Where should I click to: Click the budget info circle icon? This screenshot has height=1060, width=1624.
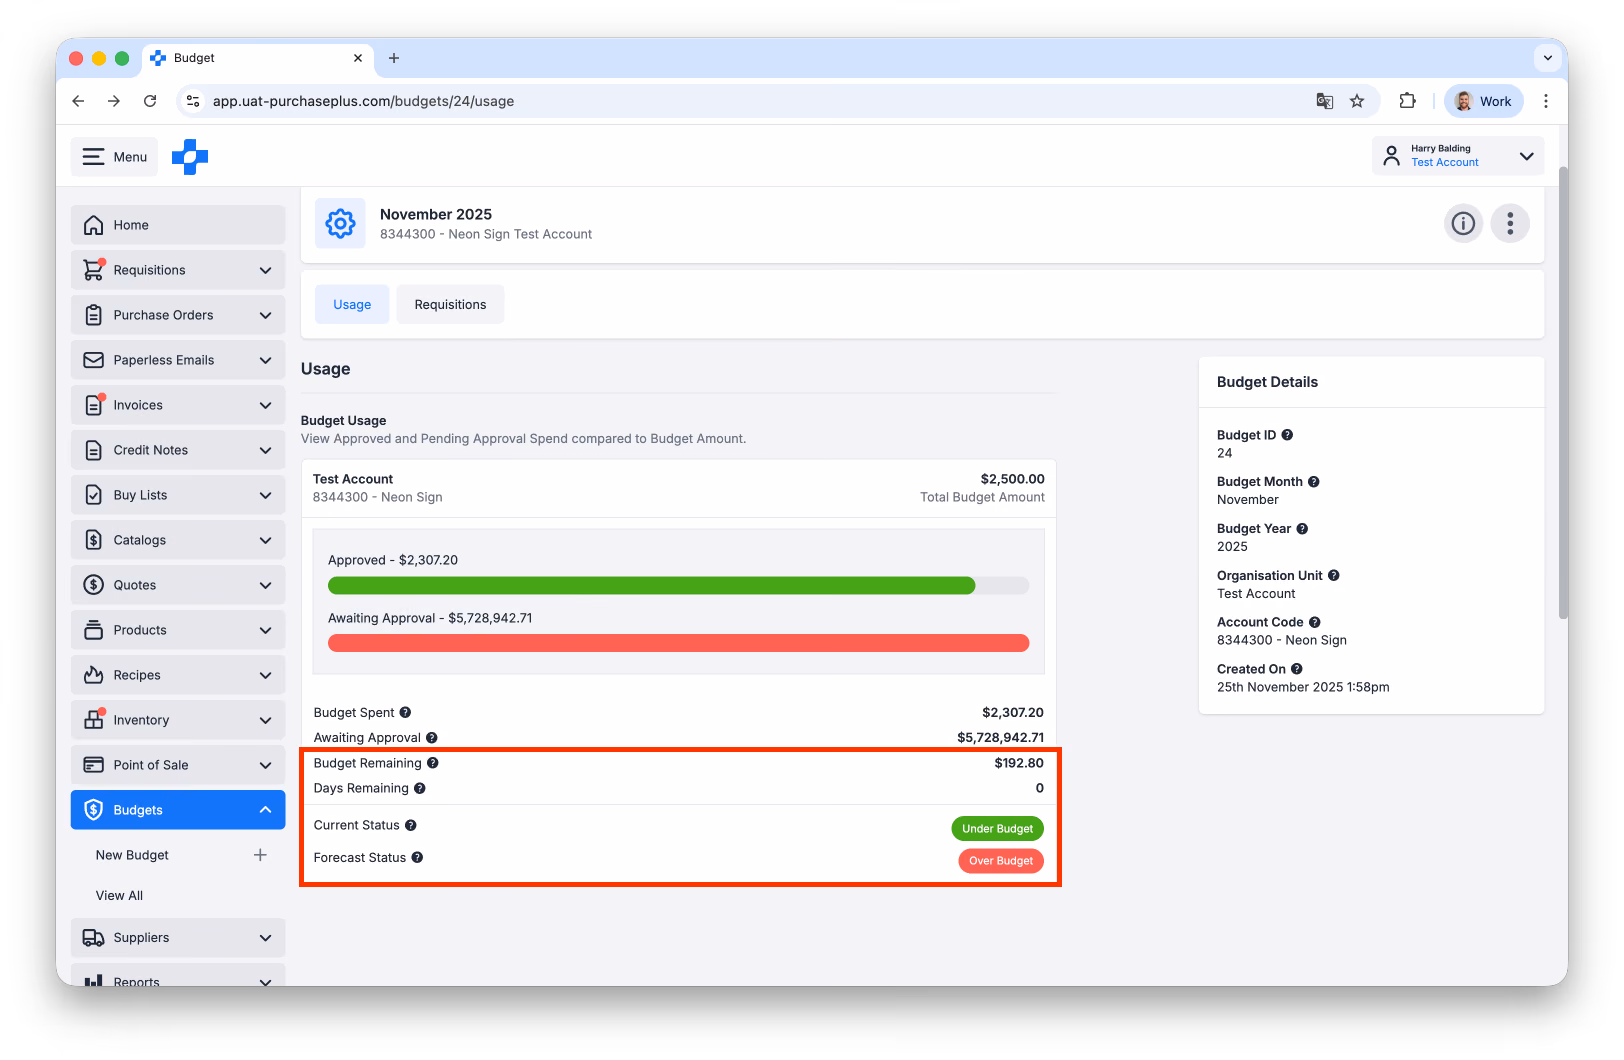click(1463, 223)
